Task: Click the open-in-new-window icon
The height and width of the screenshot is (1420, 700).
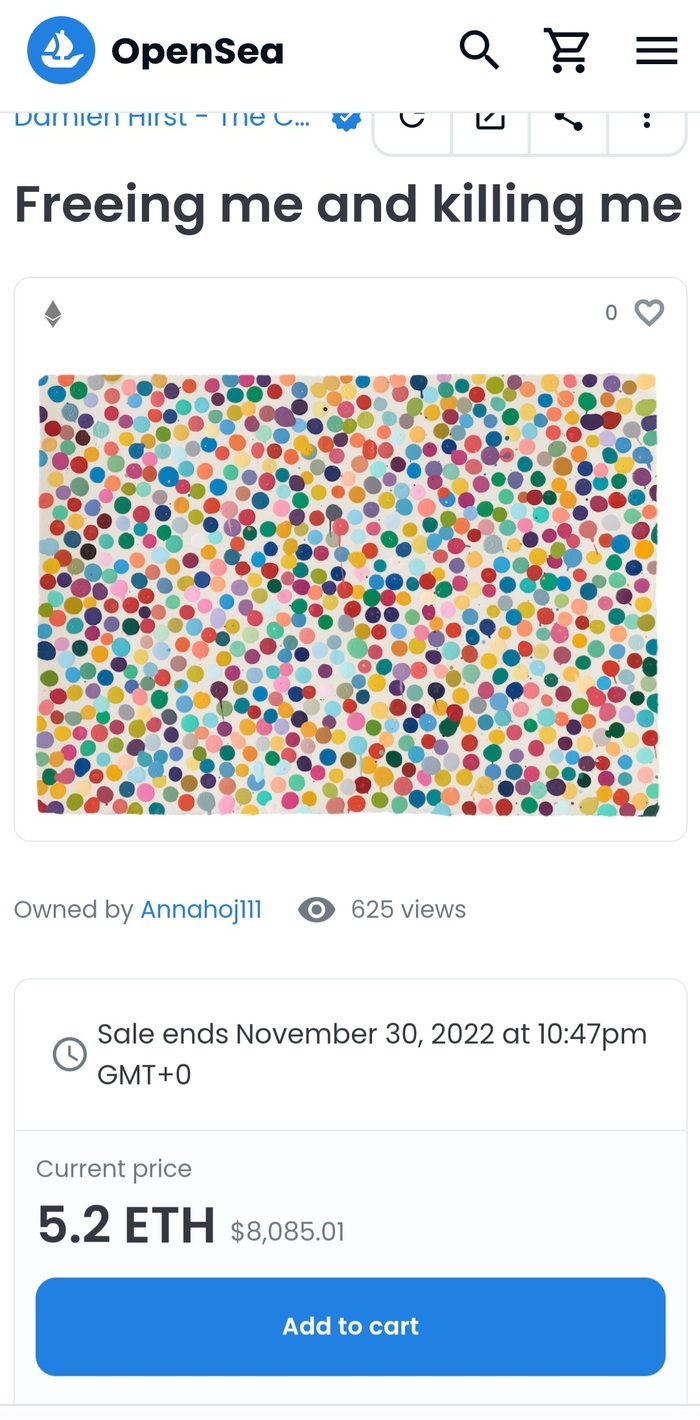Action: click(490, 122)
